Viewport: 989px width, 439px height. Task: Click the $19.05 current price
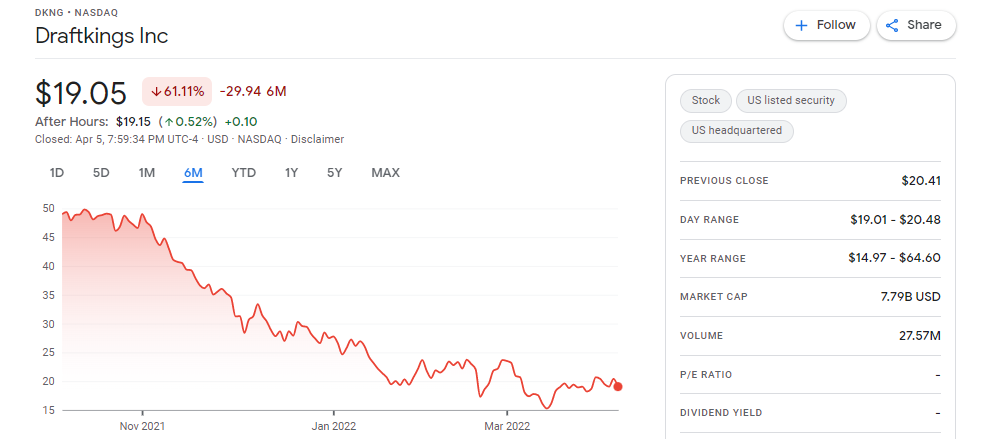81,93
